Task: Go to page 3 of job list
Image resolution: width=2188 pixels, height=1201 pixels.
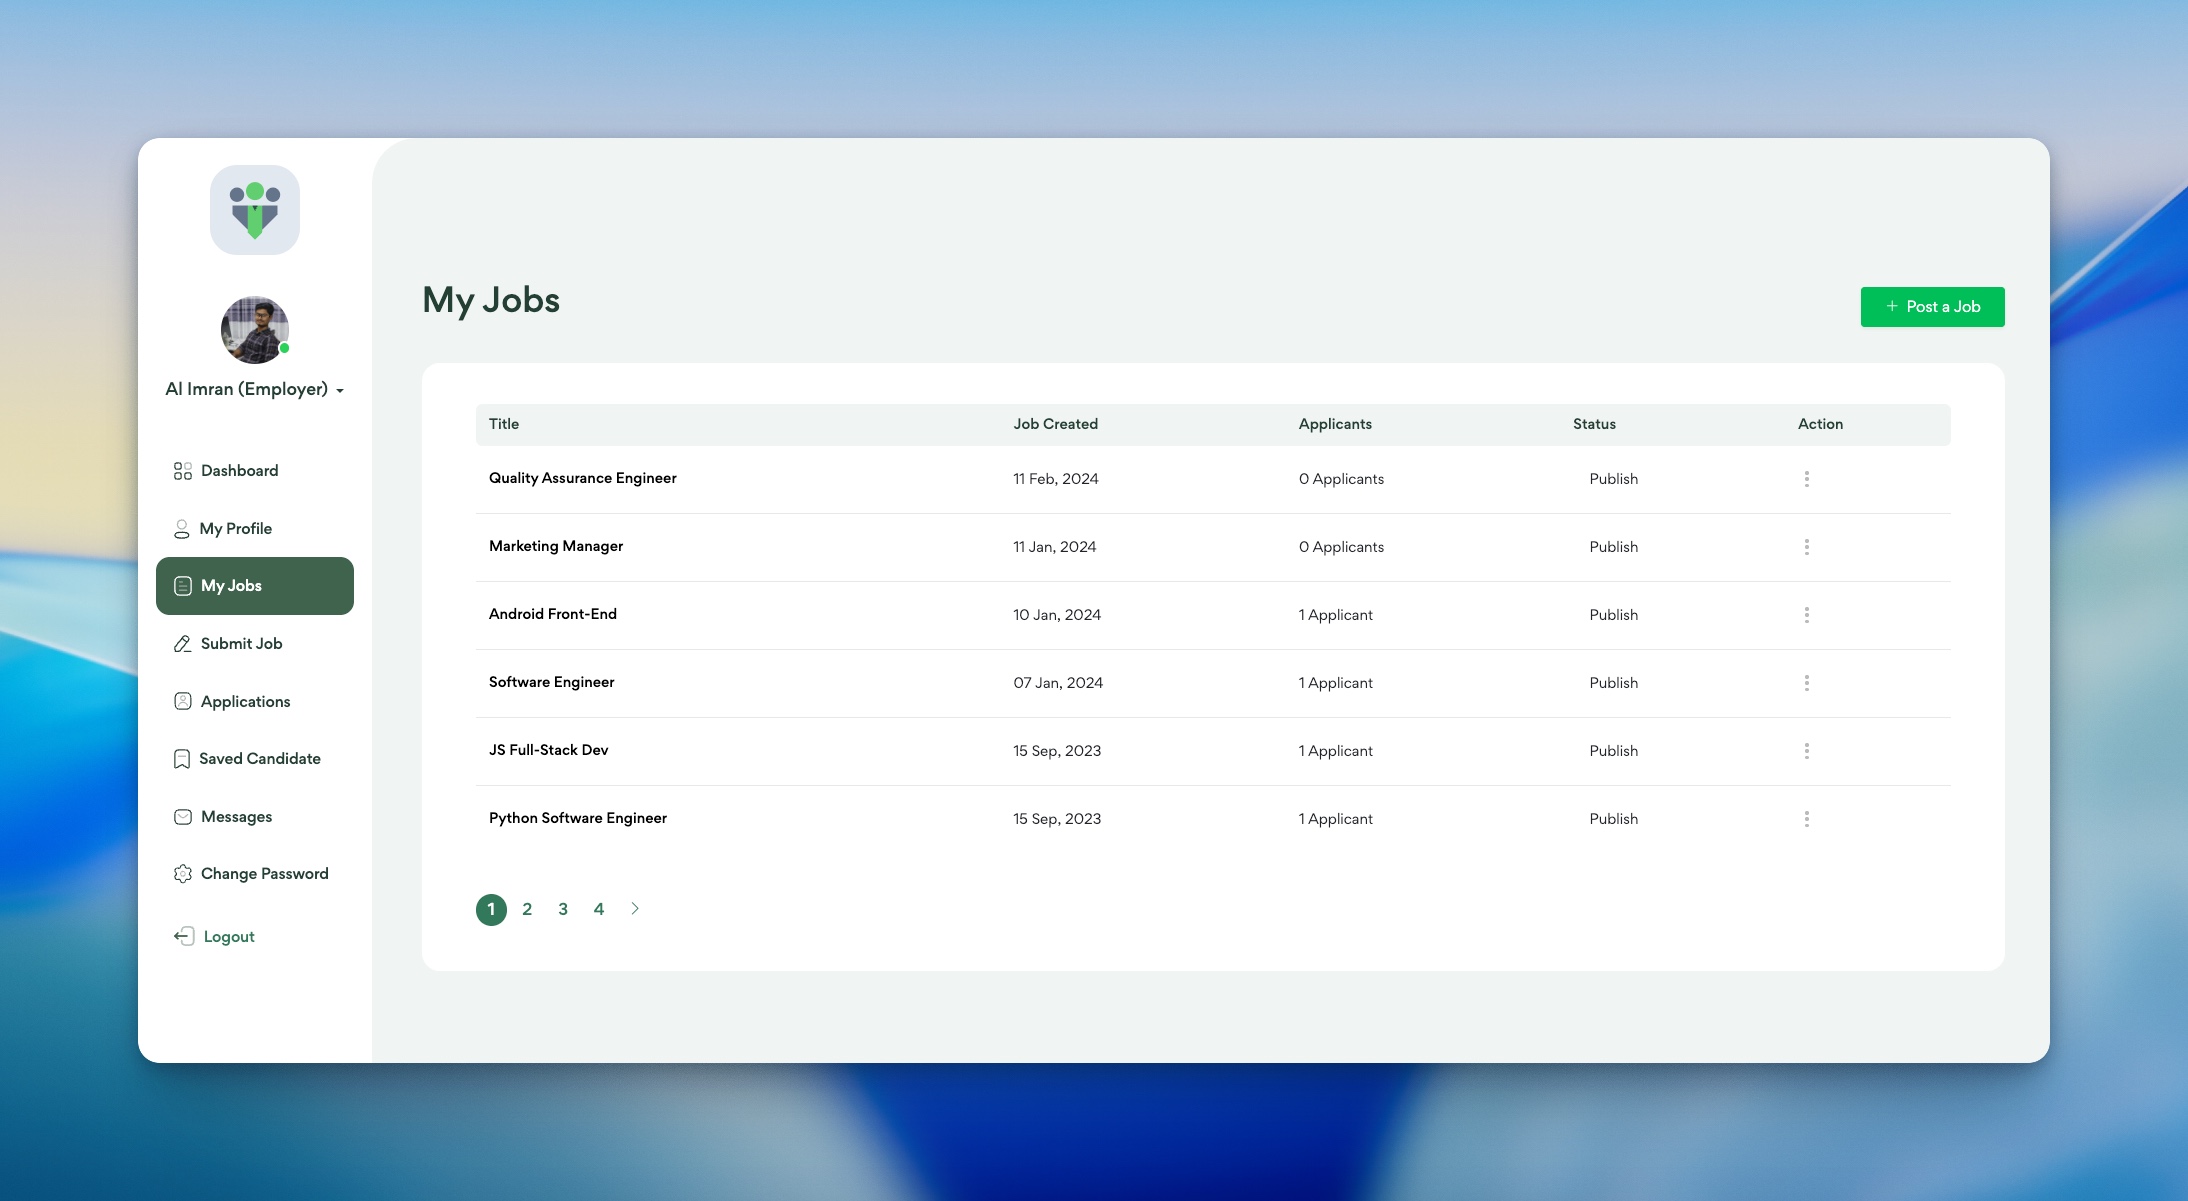Action: (563, 909)
